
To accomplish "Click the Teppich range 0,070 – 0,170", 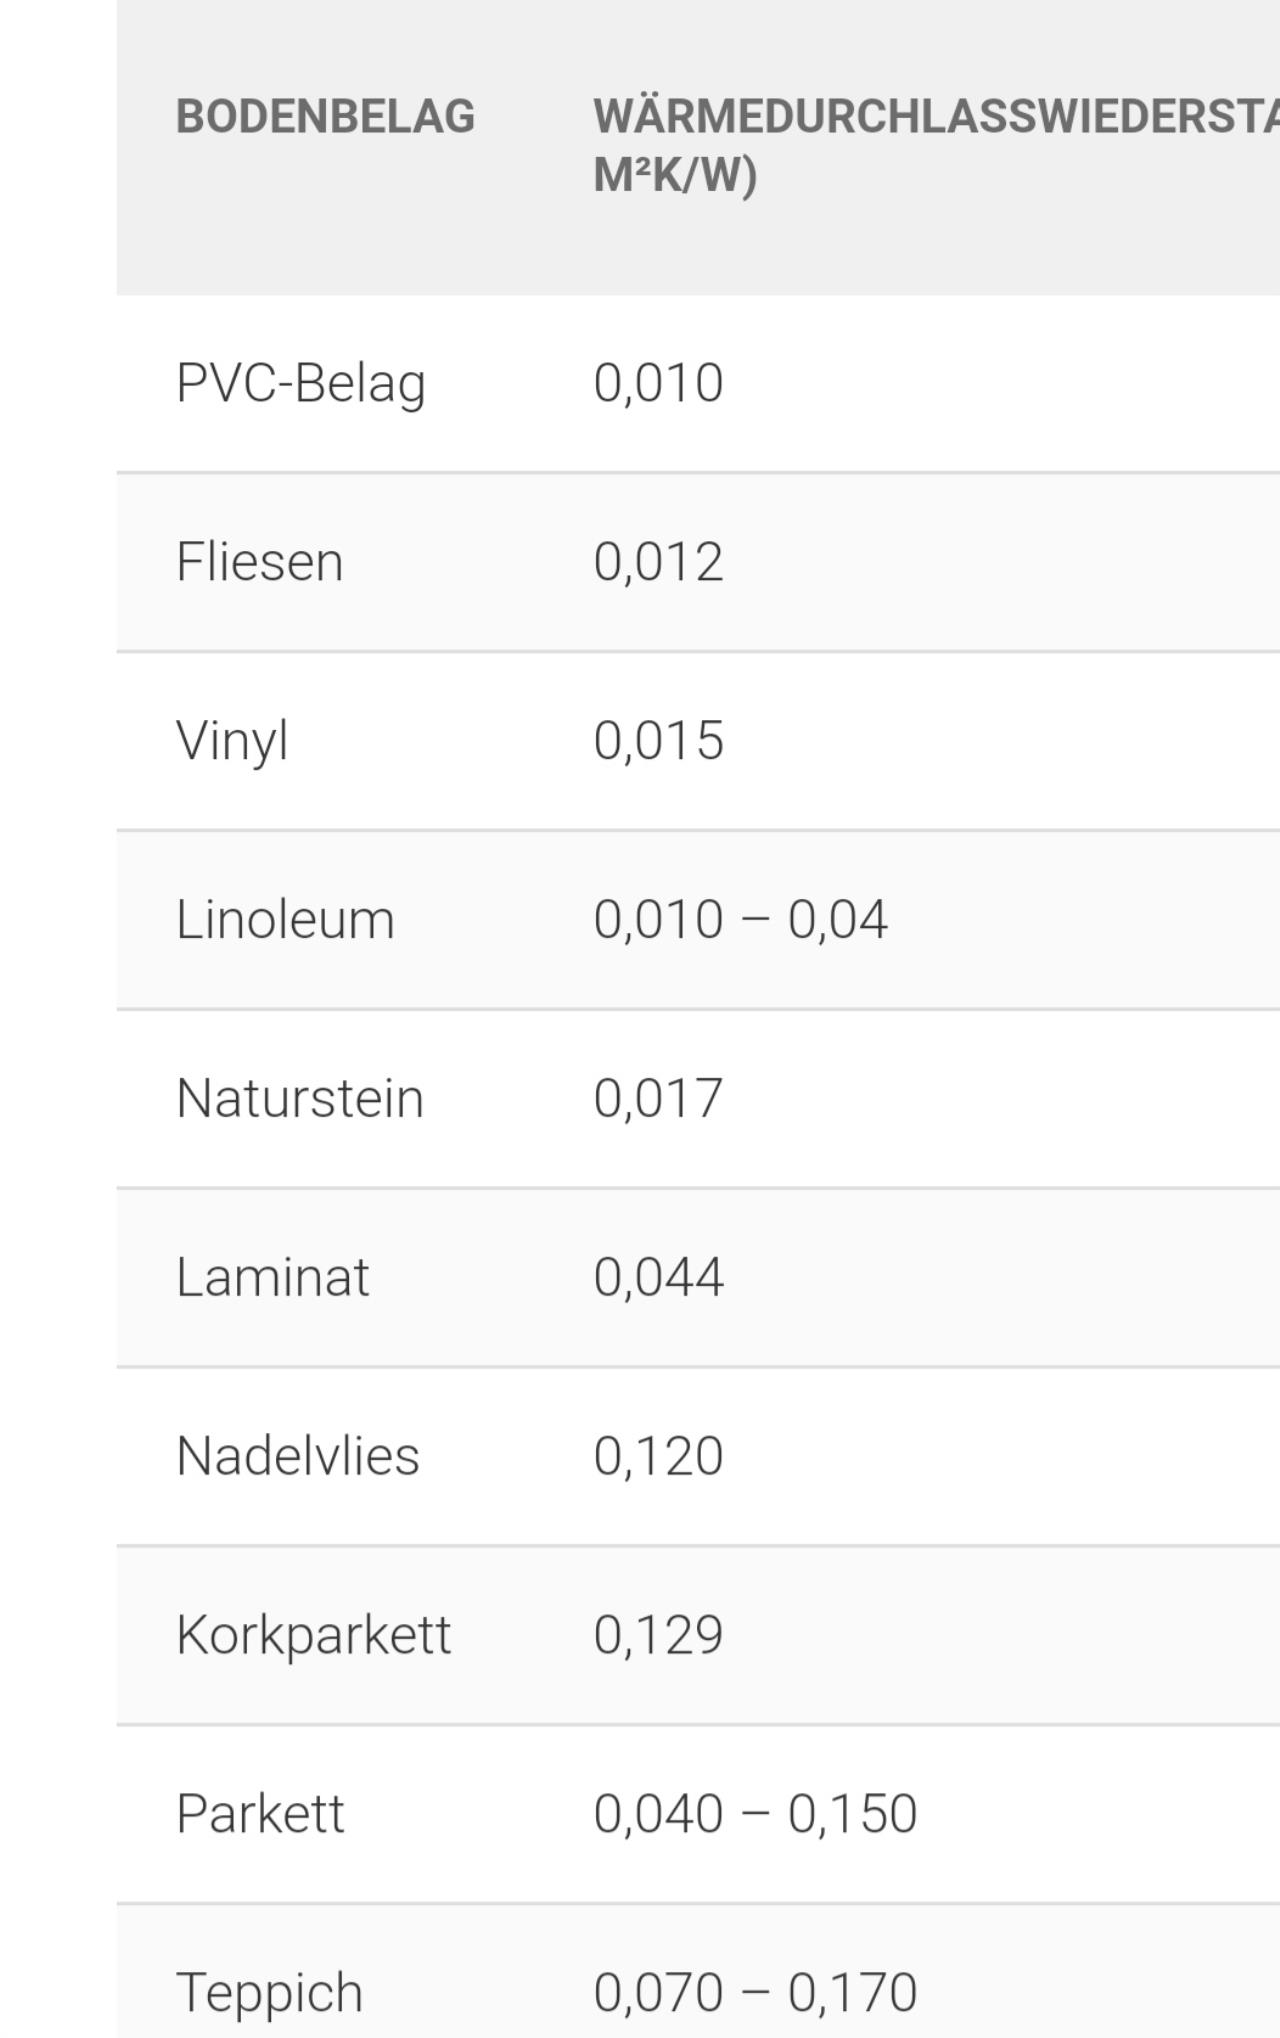I will (x=755, y=1992).
